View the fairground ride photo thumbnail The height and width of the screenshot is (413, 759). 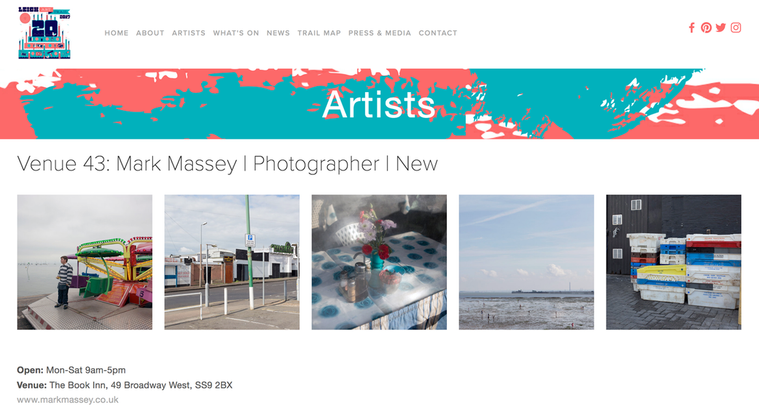(x=85, y=262)
